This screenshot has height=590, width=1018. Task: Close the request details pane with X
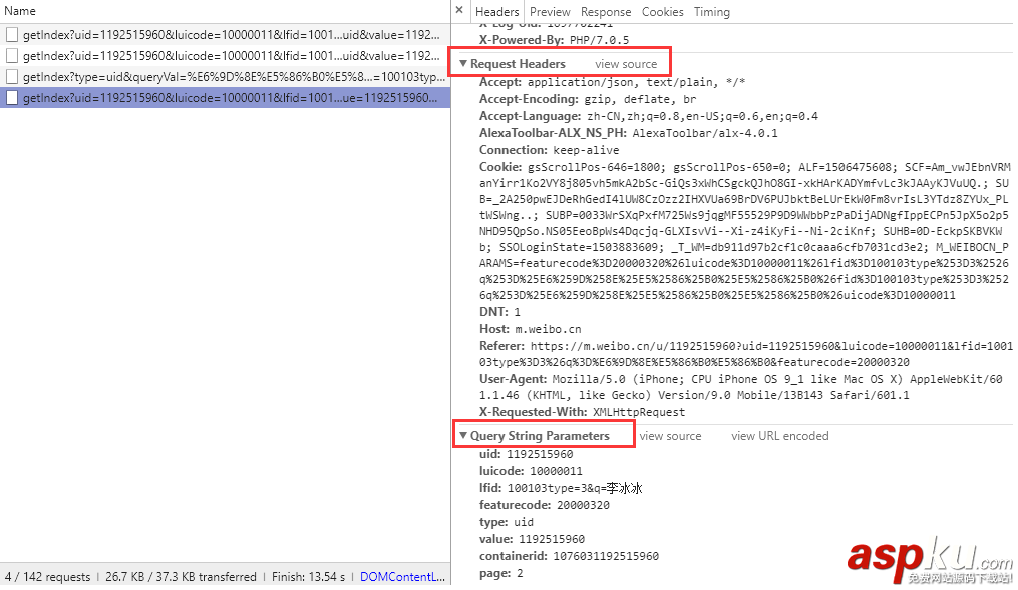(459, 10)
